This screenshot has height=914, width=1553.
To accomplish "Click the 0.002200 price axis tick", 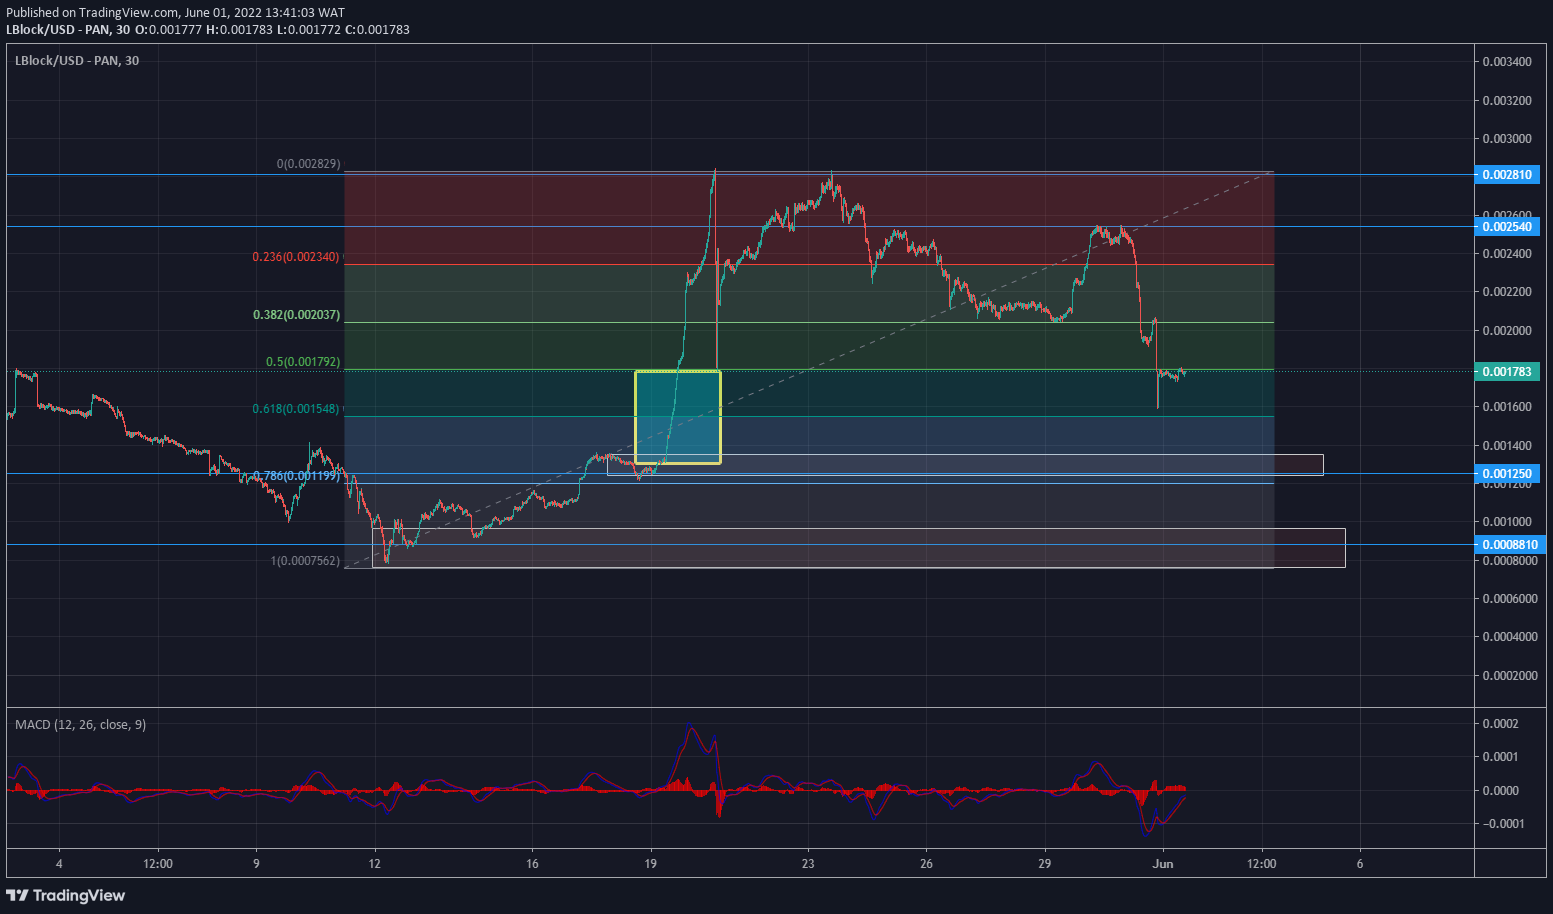I will [x=1507, y=292].
